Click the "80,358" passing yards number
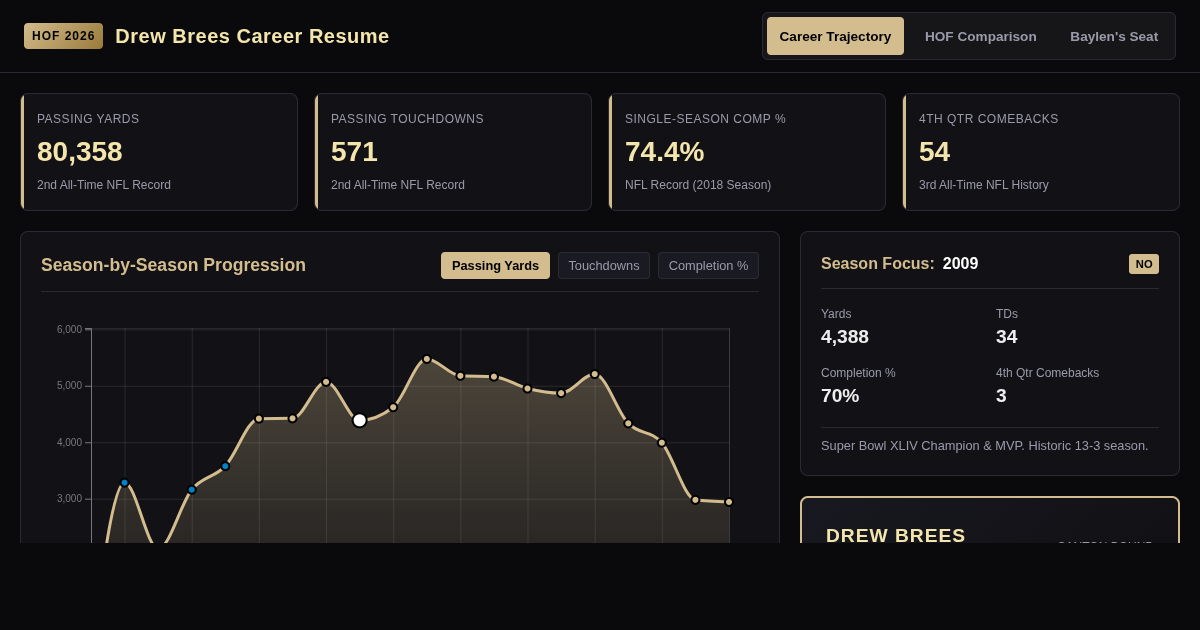The height and width of the screenshot is (630, 1200). [x=80, y=152]
